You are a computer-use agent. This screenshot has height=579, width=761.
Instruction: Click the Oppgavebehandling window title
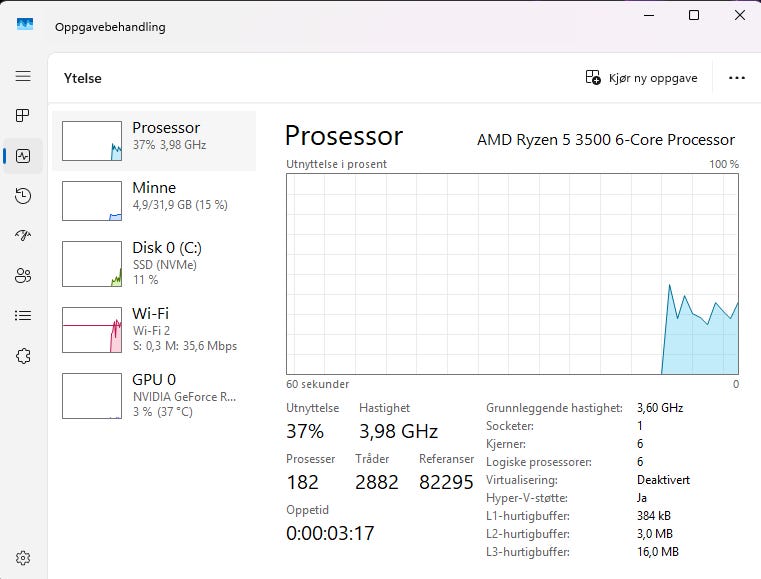pos(110,27)
